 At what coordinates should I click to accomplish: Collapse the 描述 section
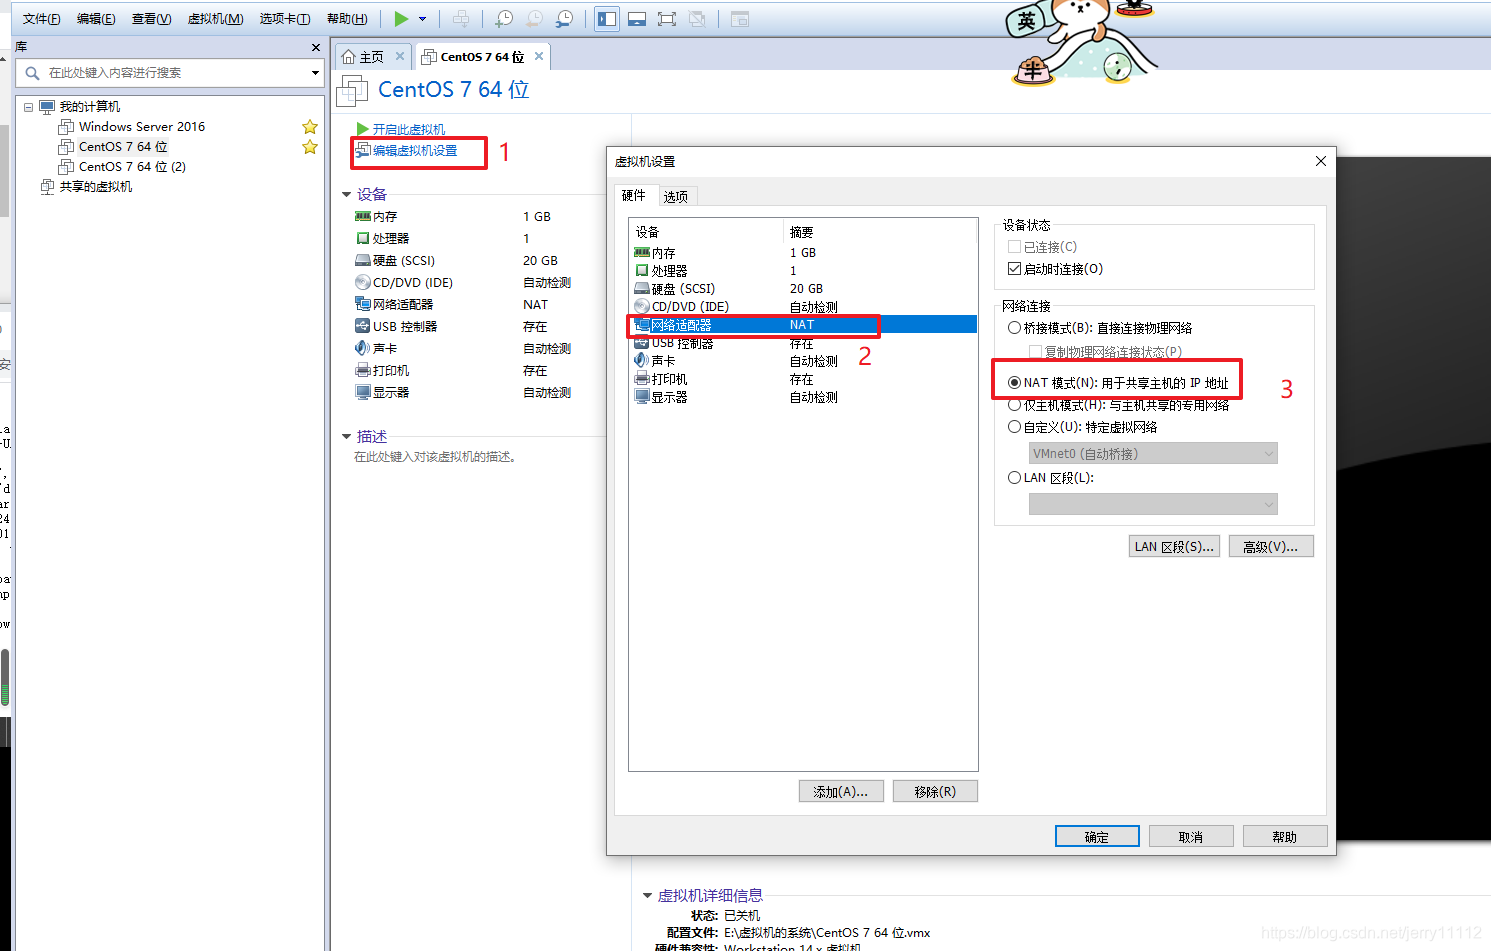pyautogui.click(x=347, y=436)
